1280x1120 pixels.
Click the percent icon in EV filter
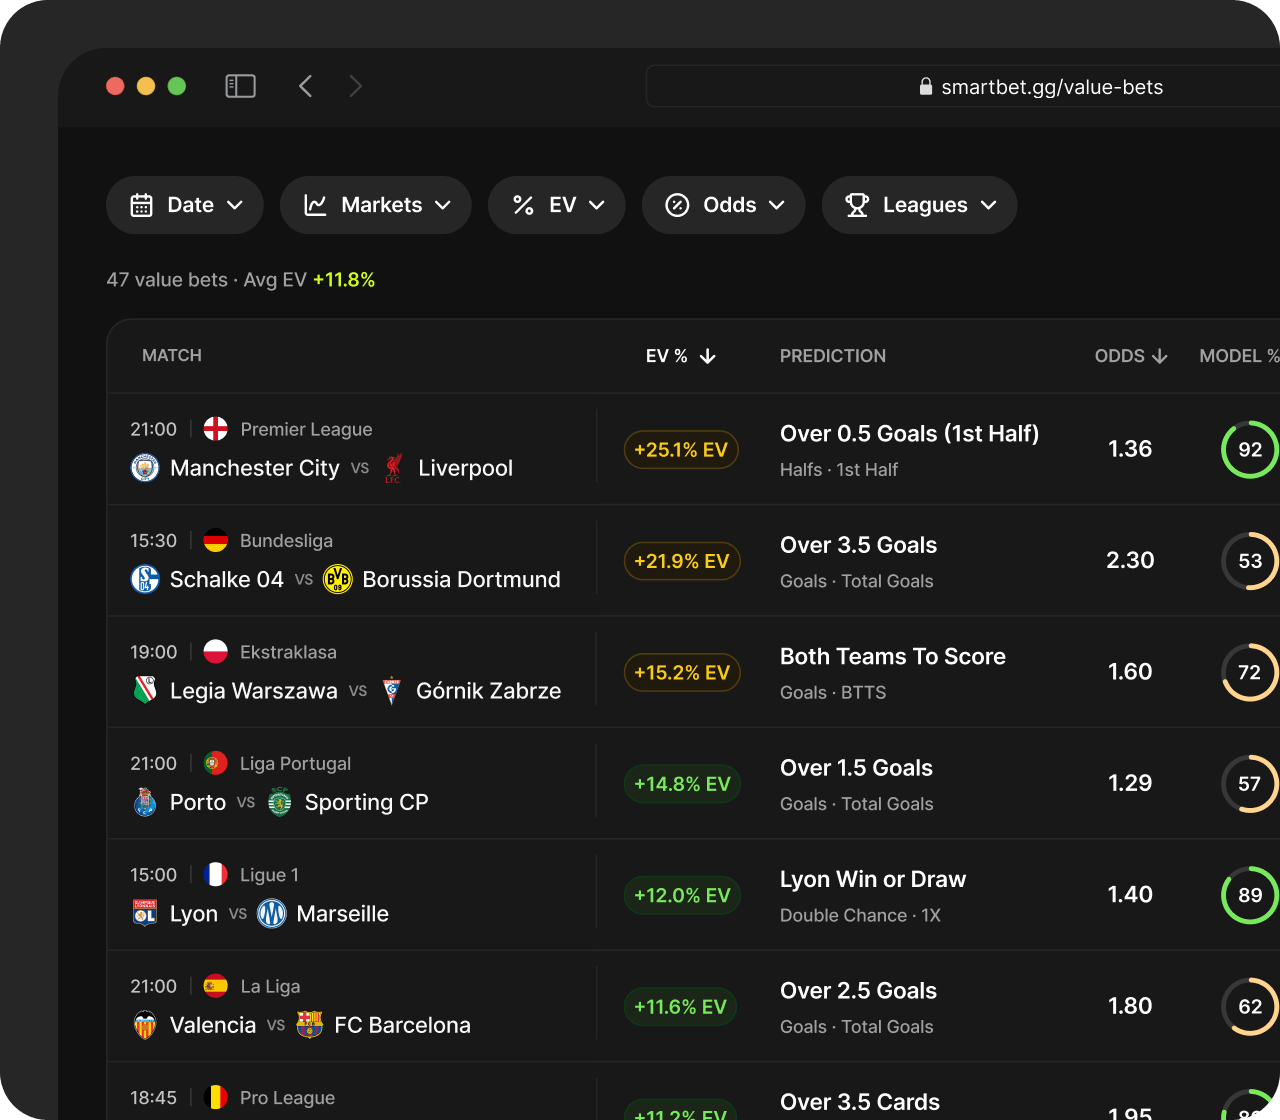pyautogui.click(x=523, y=205)
